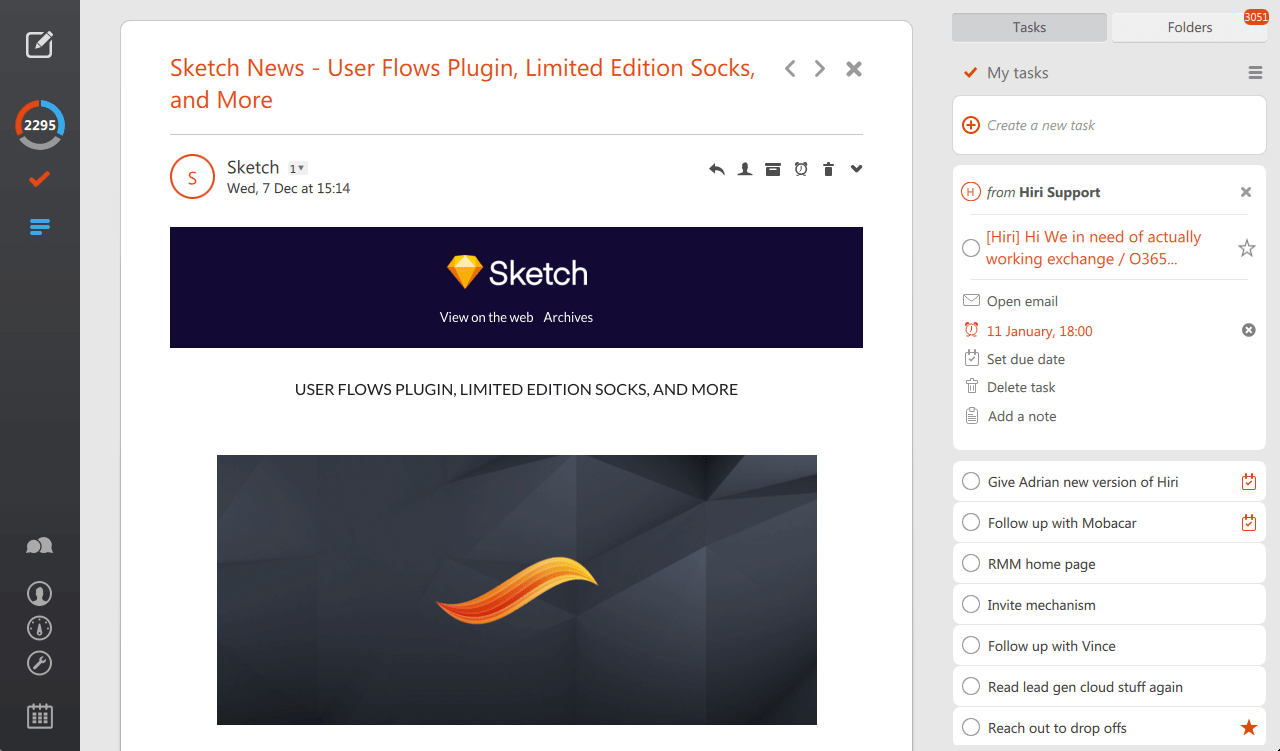Mark the Hiri exchange task complete
The height and width of the screenshot is (751, 1280).
click(971, 248)
